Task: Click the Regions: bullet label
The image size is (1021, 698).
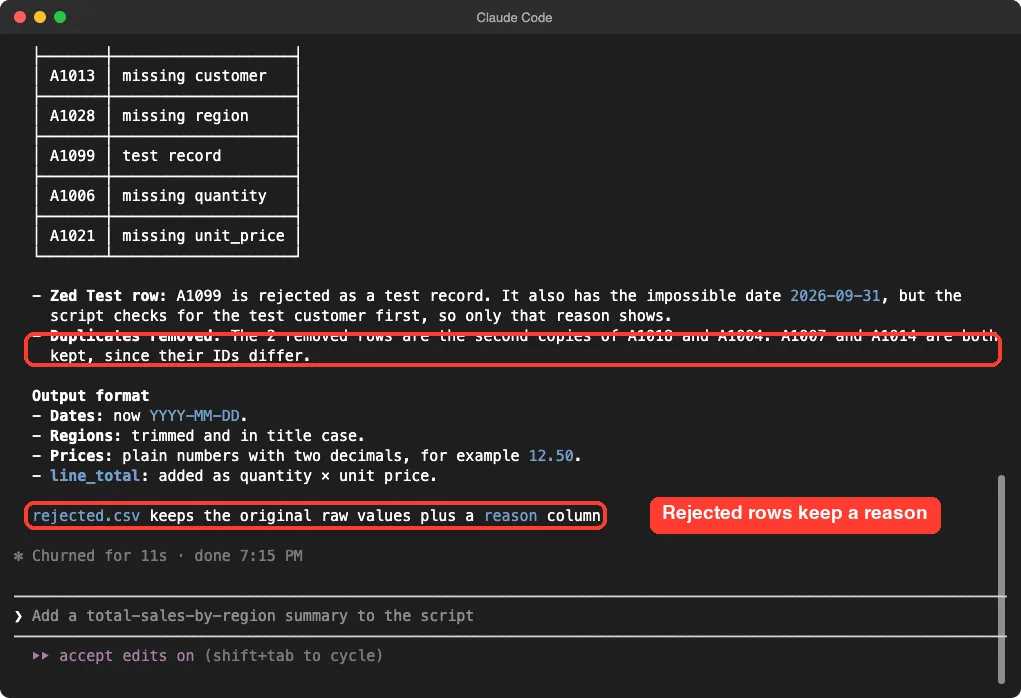Action: pos(86,436)
